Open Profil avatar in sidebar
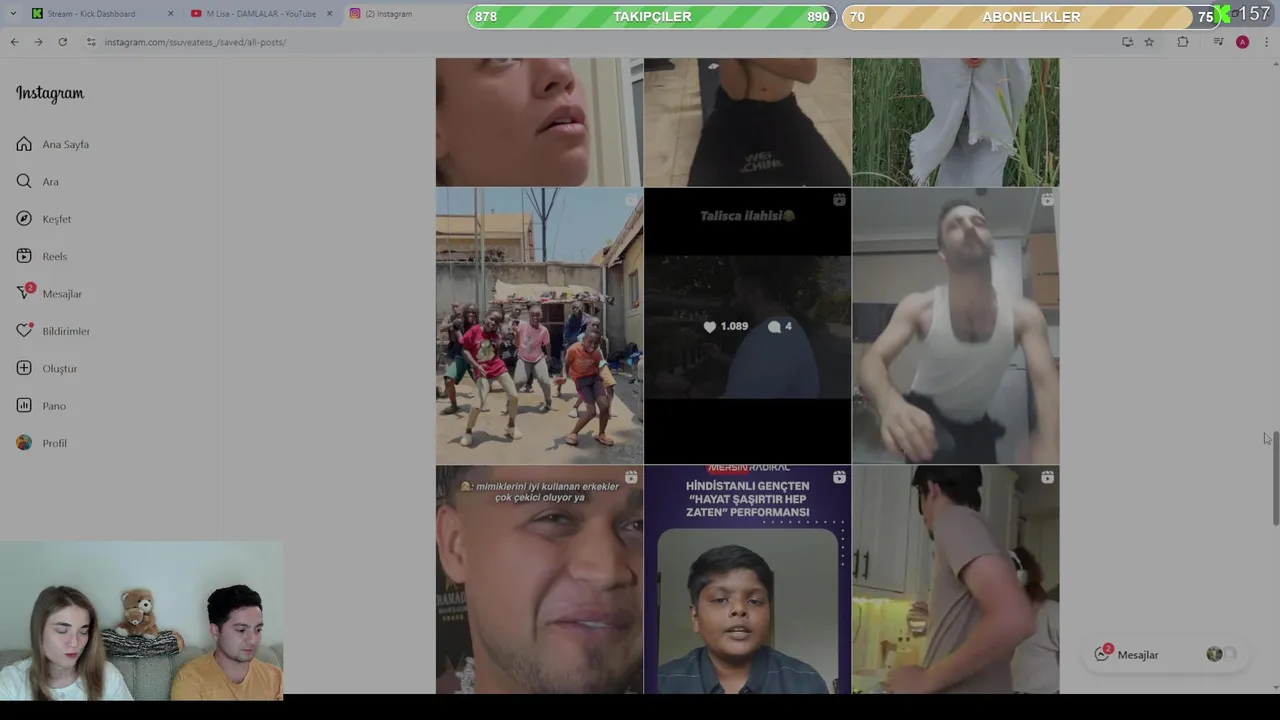The height and width of the screenshot is (720, 1280). (24, 443)
